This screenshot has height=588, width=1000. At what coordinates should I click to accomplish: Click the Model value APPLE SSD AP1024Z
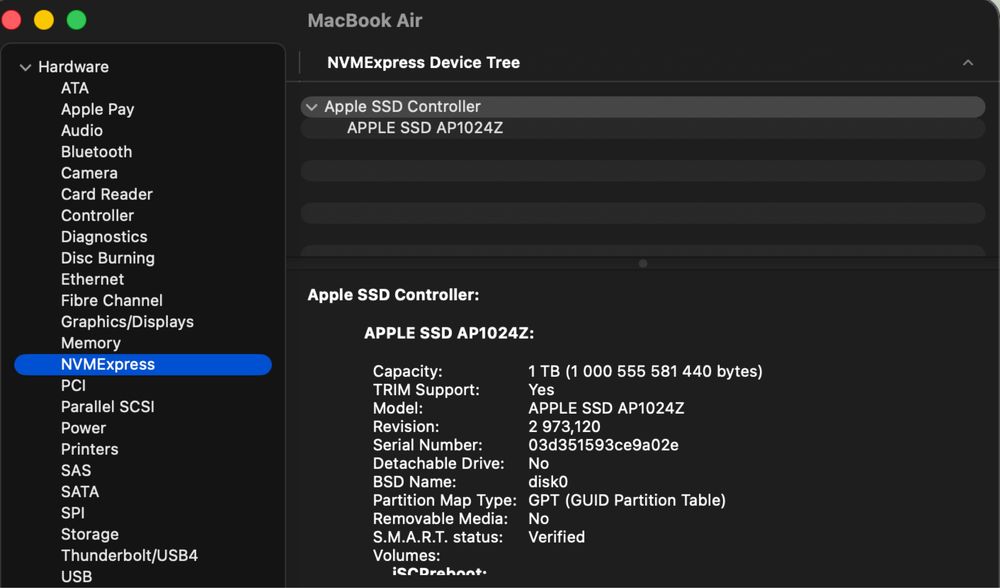[606, 408]
